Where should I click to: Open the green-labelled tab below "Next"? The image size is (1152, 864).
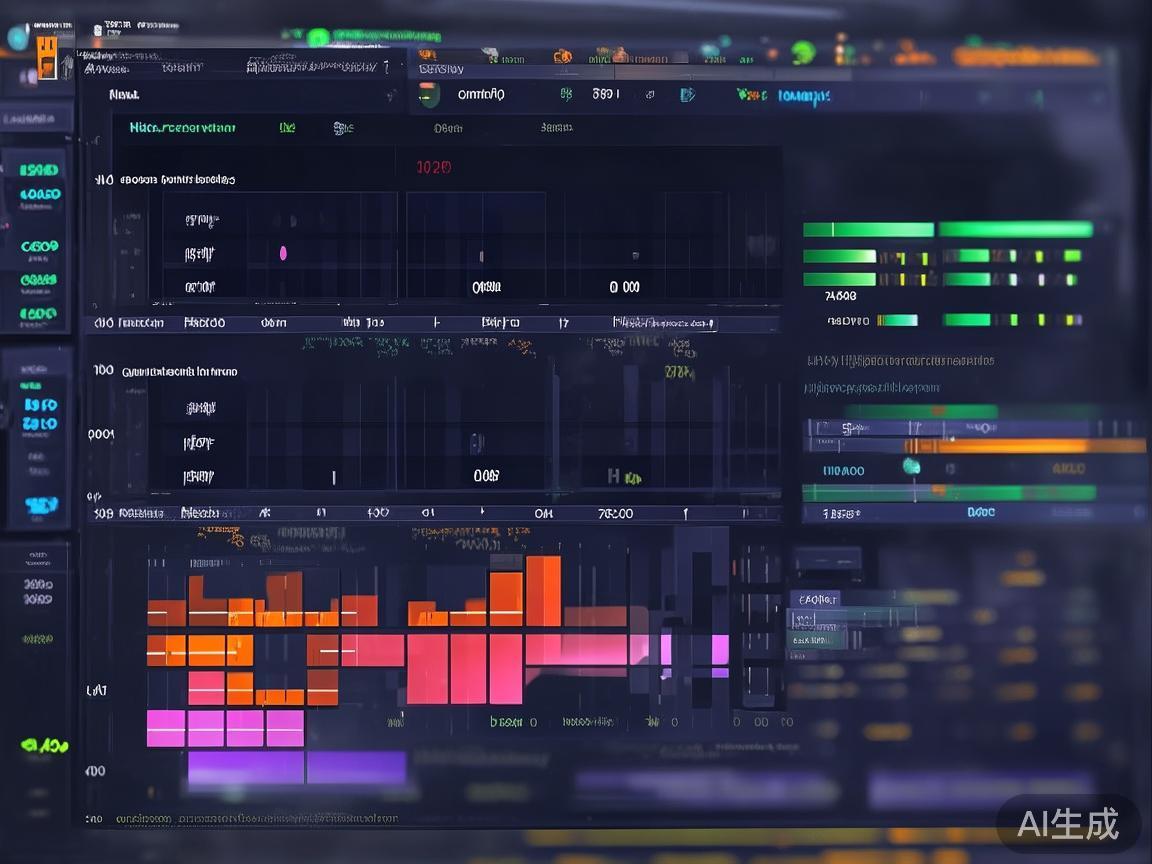pyautogui.click(x=183, y=128)
